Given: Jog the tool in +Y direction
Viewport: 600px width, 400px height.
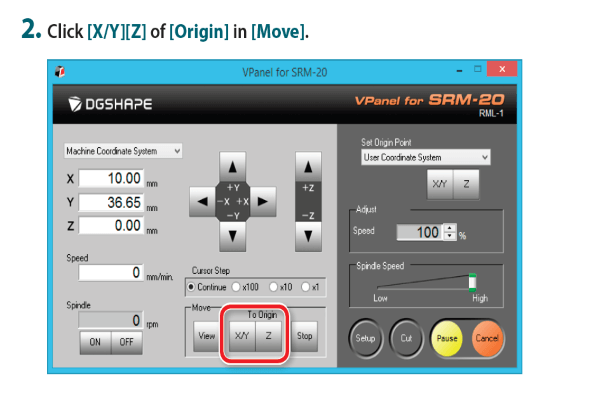Looking at the screenshot, I should tap(232, 167).
